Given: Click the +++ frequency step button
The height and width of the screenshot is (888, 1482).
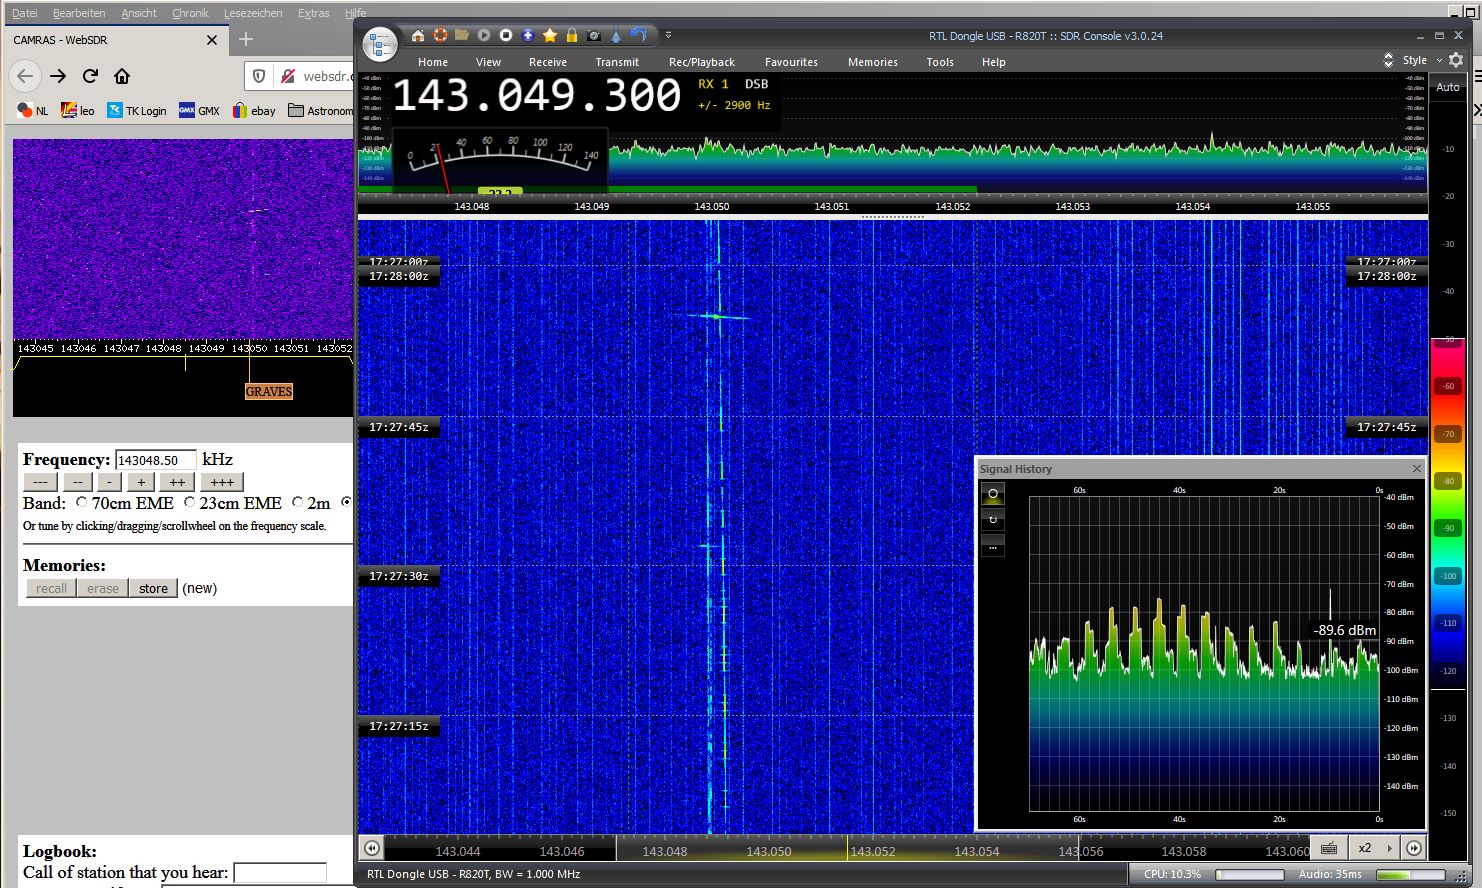Looking at the screenshot, I should pos(222,482).
